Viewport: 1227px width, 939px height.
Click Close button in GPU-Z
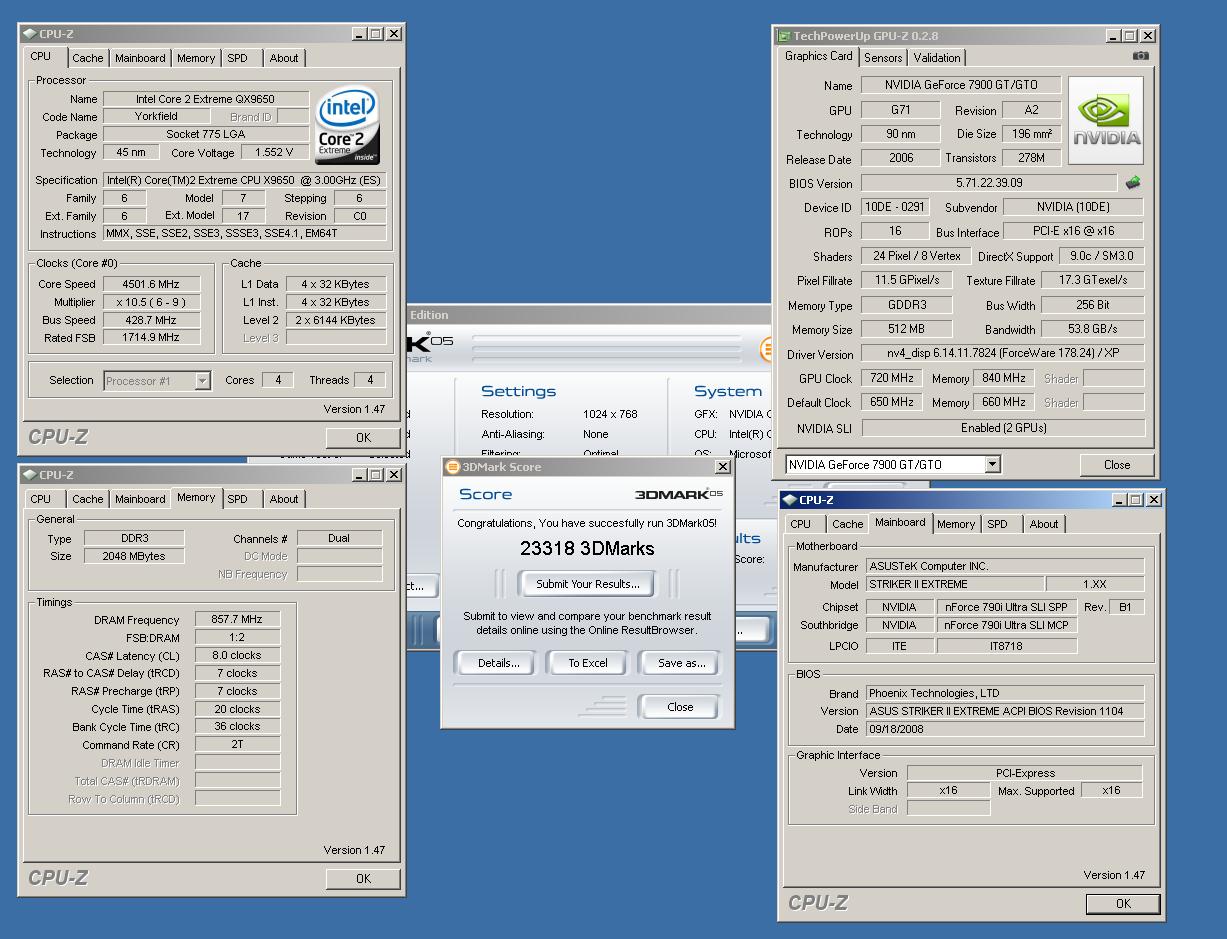1117,464
